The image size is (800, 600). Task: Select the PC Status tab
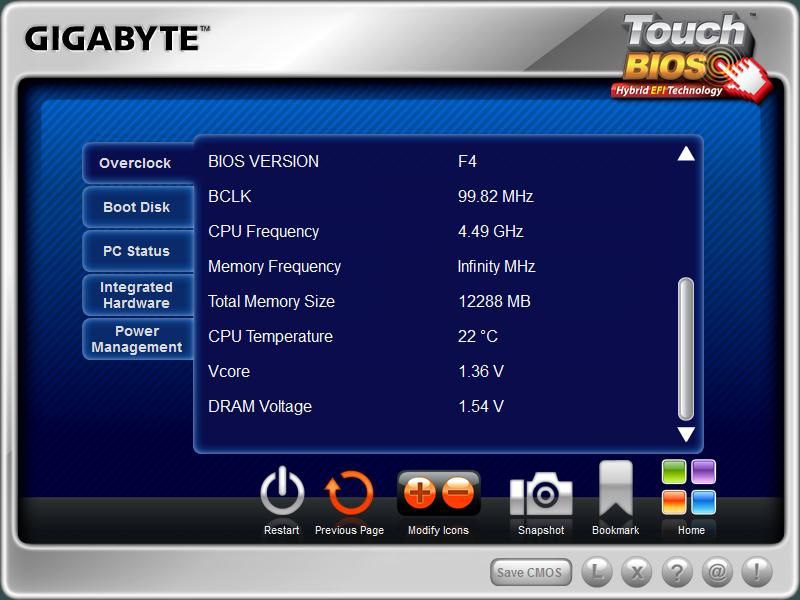click(138, 251)
